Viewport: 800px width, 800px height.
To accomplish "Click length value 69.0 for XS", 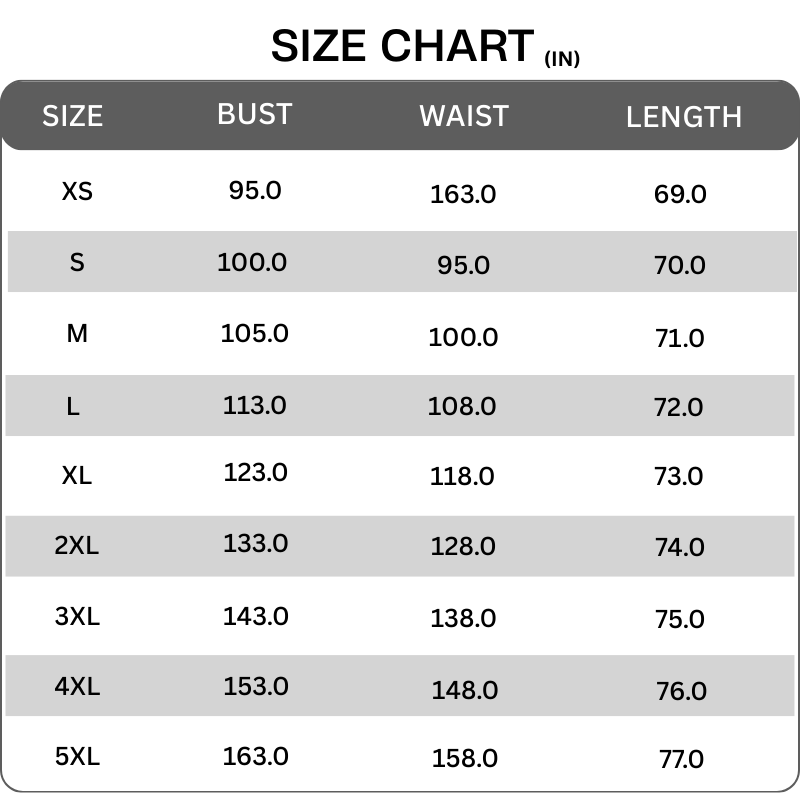I will coord(680,194).
